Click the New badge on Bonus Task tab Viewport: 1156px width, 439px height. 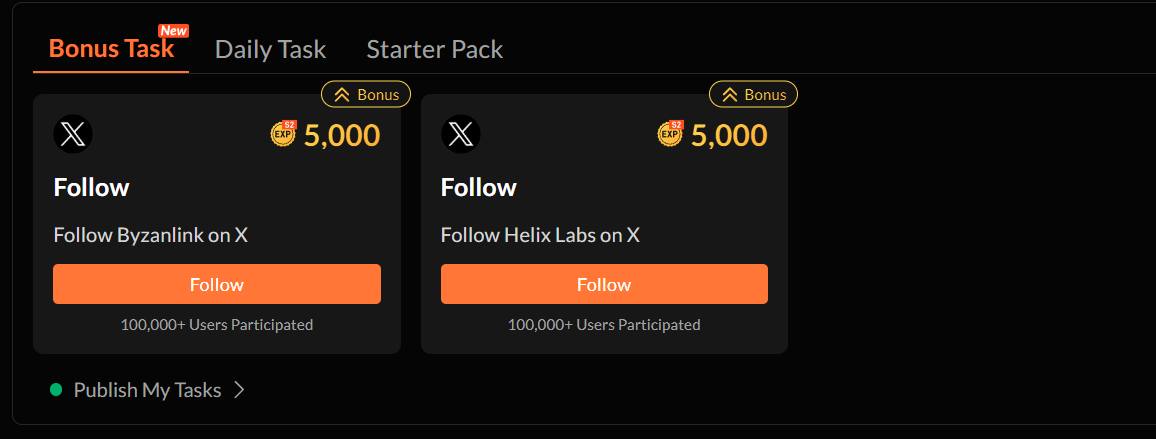pyautogui.click(x=173, y=31)
